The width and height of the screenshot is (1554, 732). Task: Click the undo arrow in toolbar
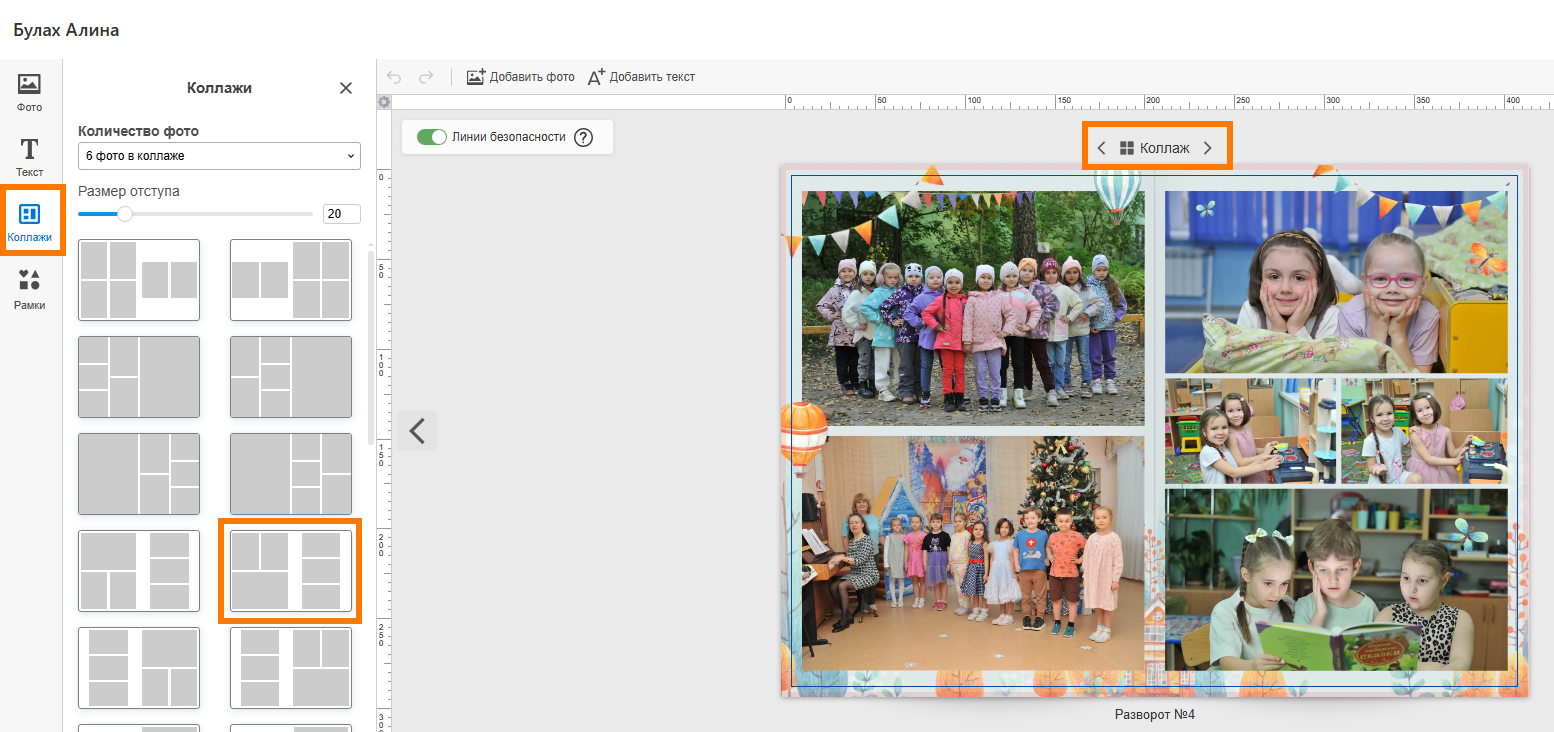point(394,77)
